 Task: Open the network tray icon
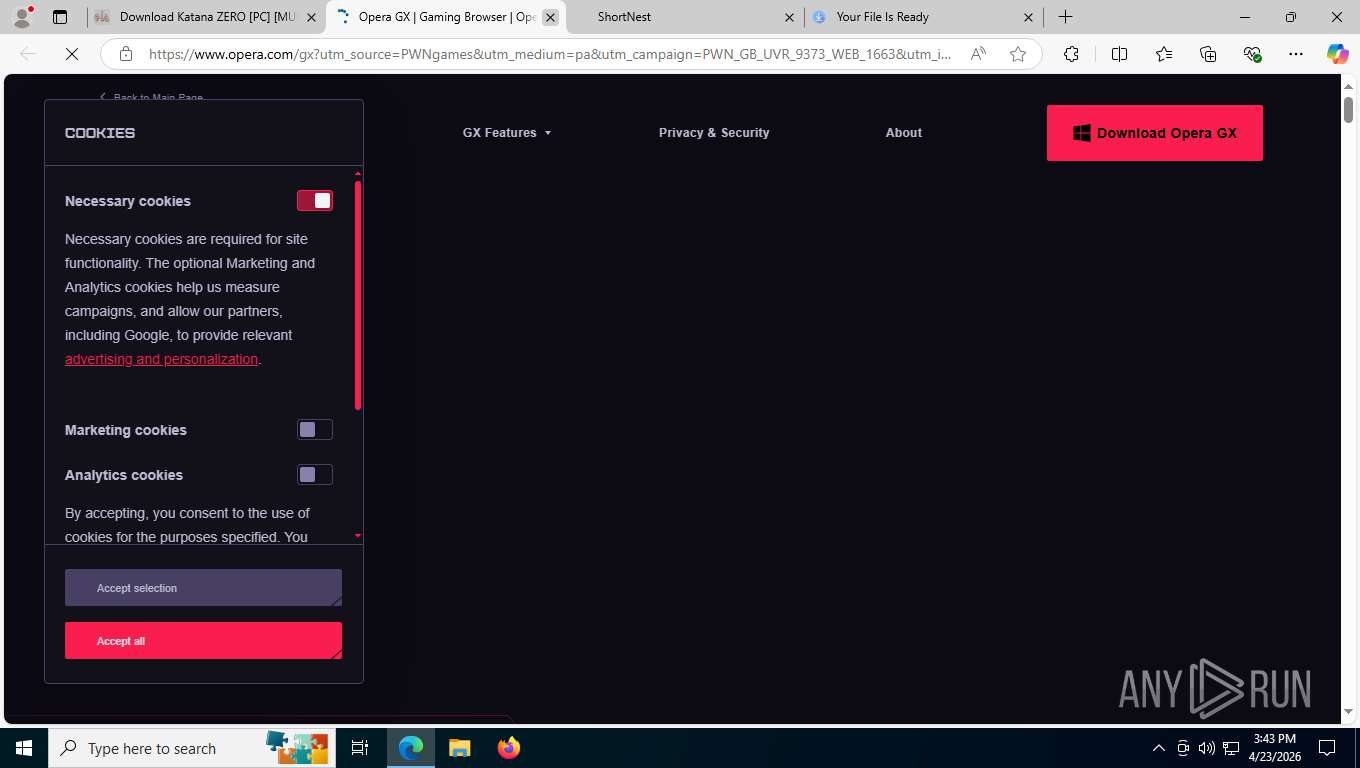click(1231, 748)
